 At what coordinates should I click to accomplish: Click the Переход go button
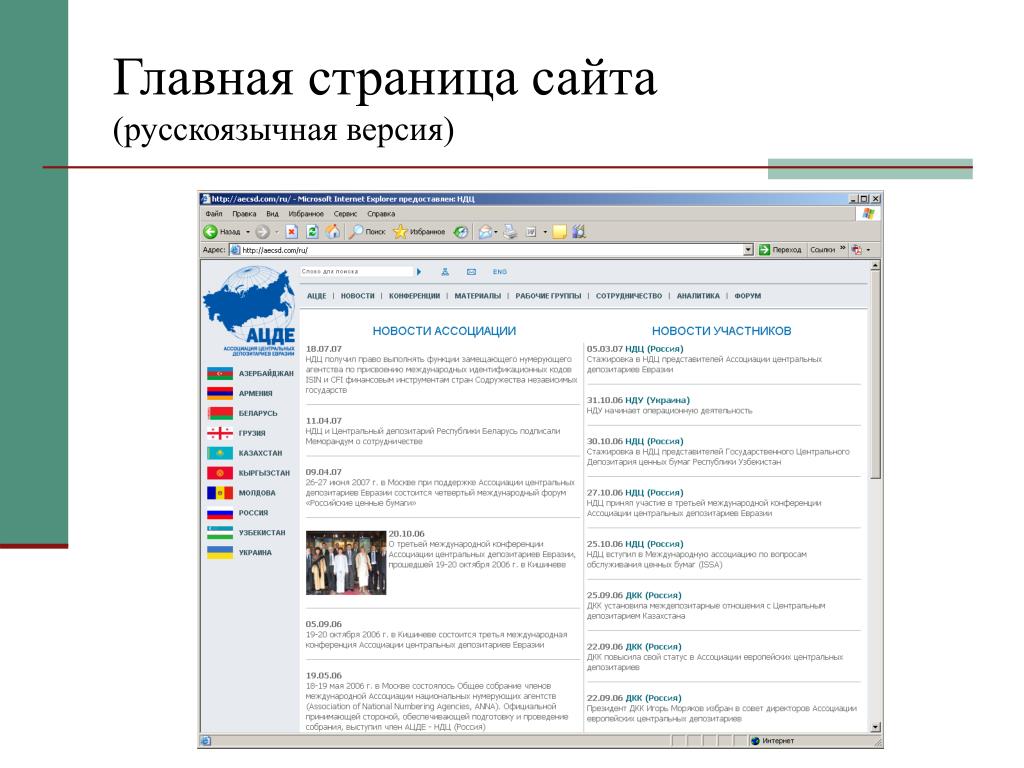(x=780, y=250)
